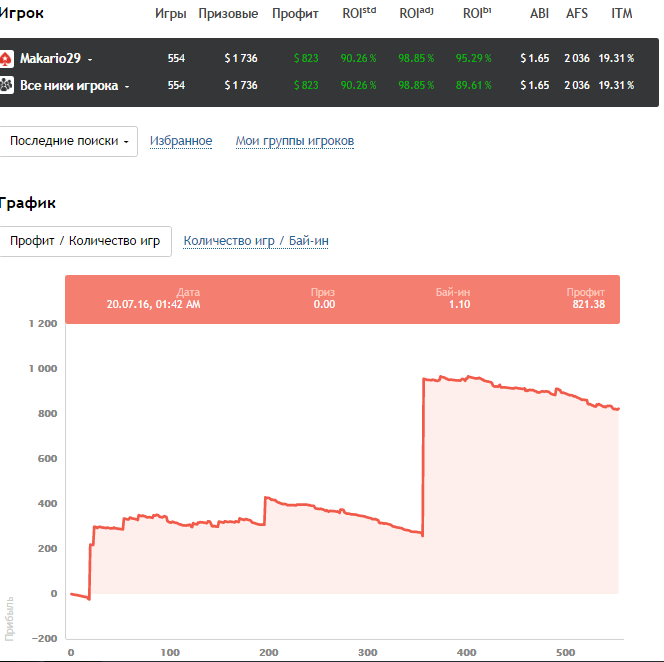Open Мои группы игроков link
Screen dimensions: 664x662
tap(294, 141)
